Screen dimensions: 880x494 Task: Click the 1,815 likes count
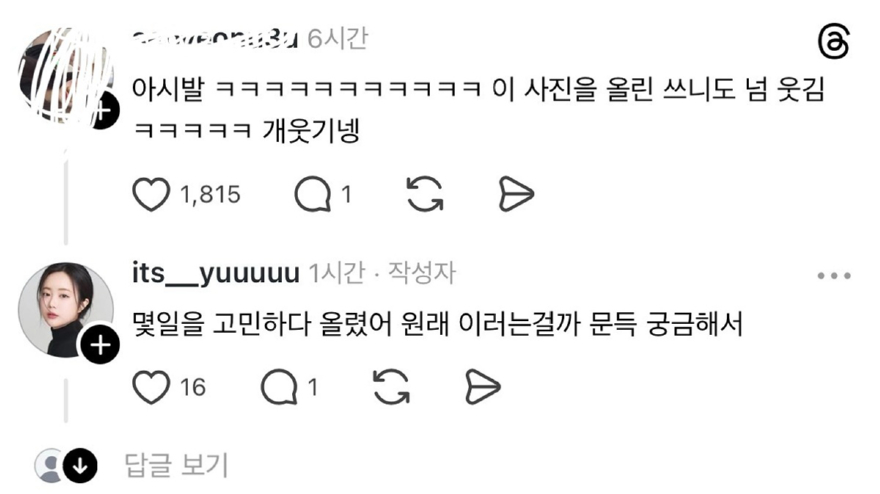point(210,195)
